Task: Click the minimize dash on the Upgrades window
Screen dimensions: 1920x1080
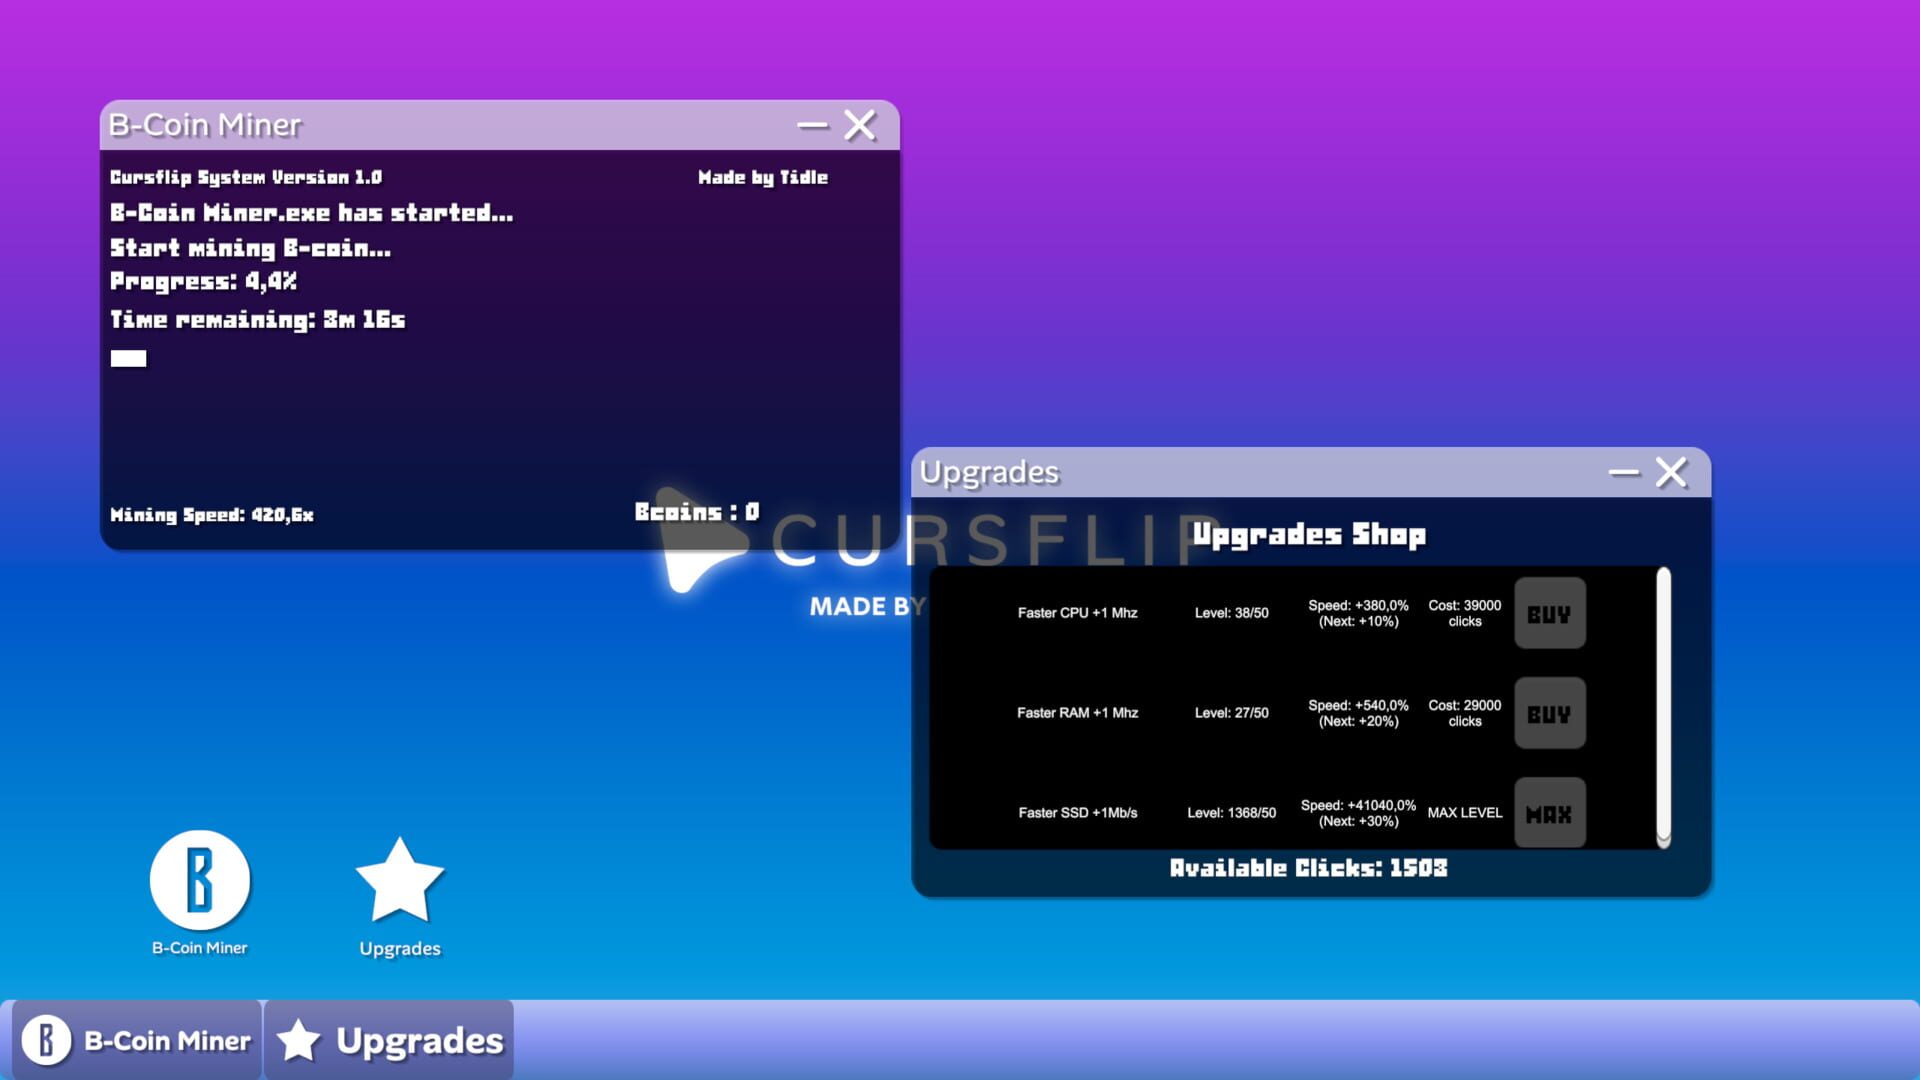Action: 1624,472
